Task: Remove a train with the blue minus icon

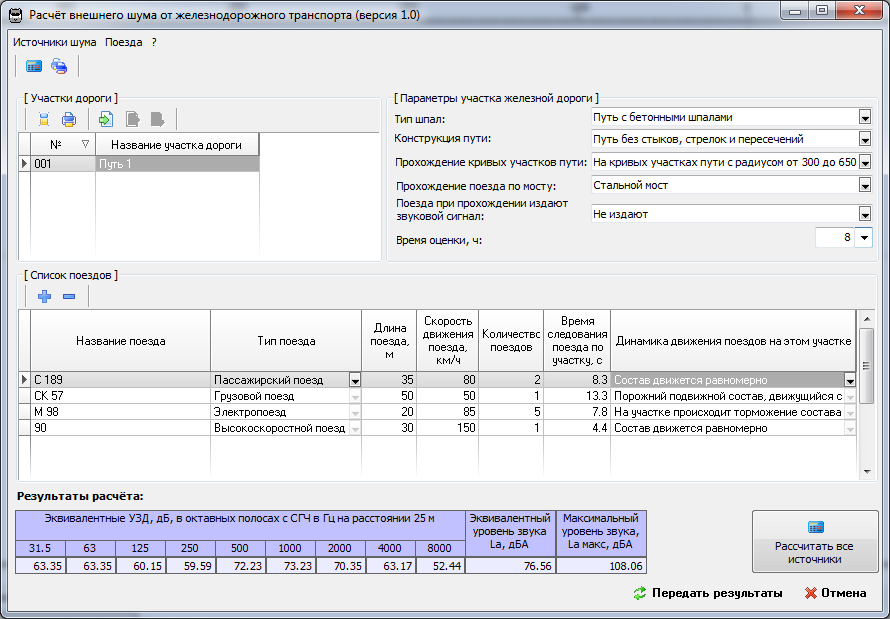Action: (x=69, y=296)
